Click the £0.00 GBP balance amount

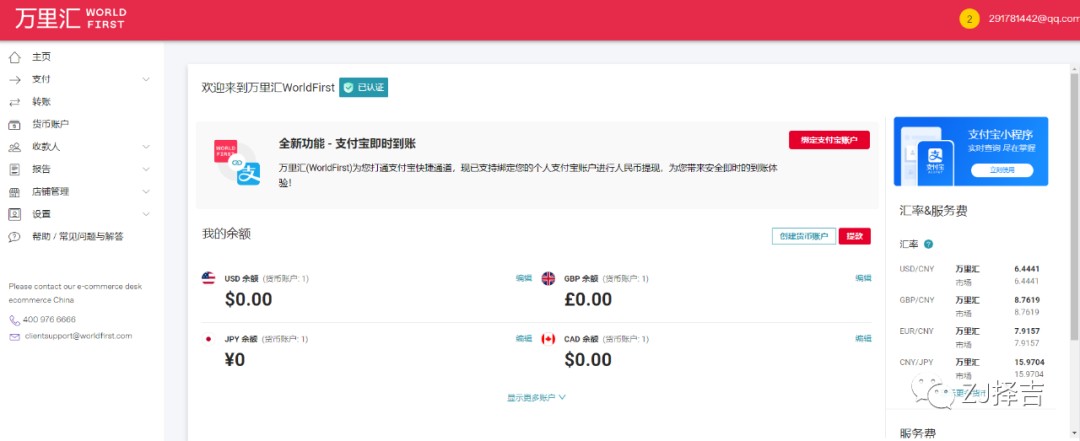(588, 299)
